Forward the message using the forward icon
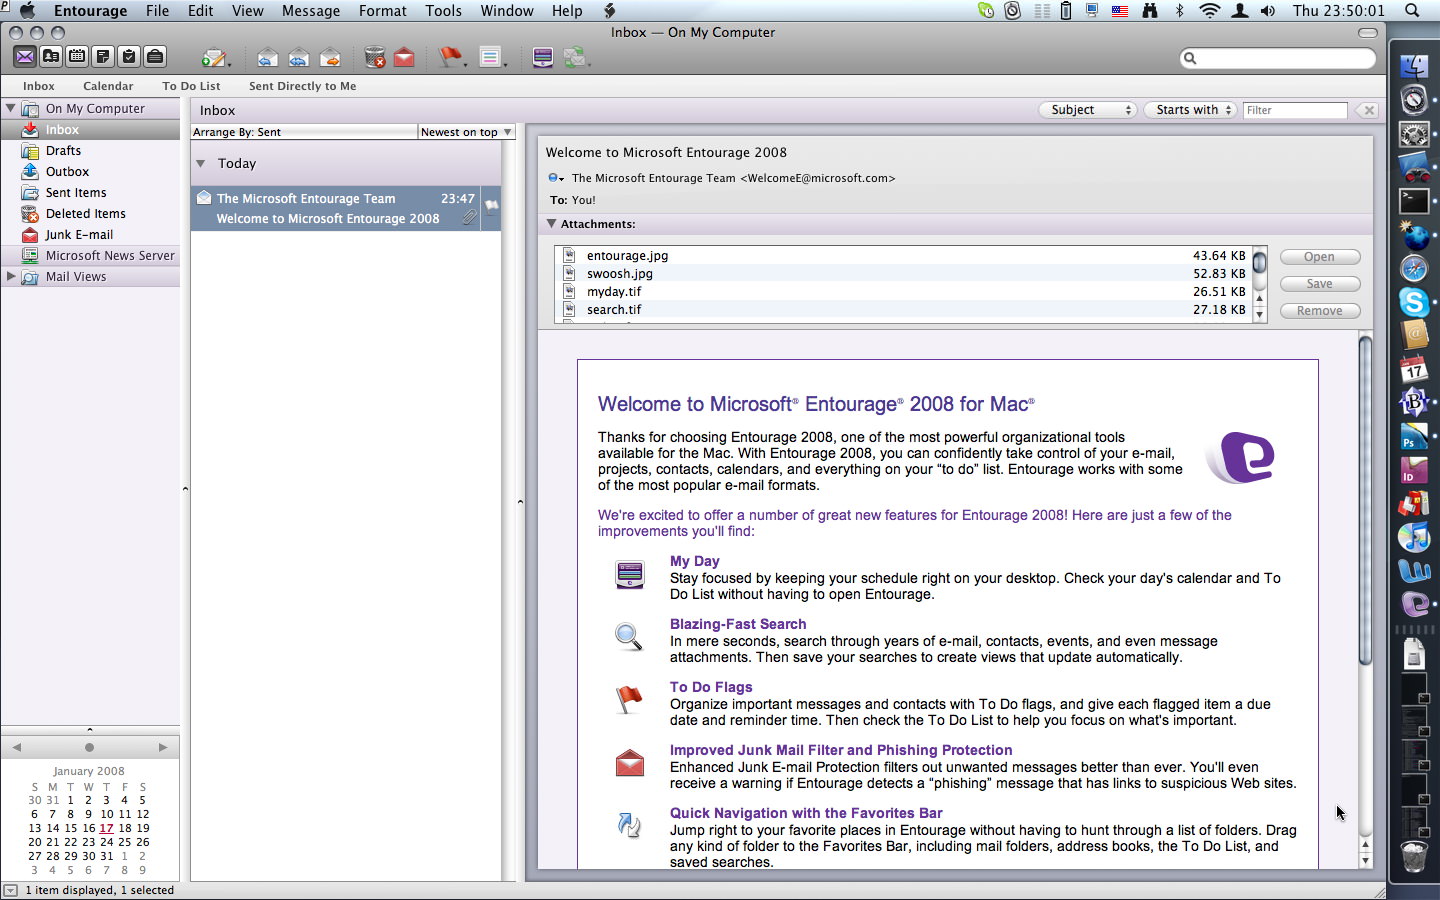This screenshot has width=1440, height=900. point(329,57)
